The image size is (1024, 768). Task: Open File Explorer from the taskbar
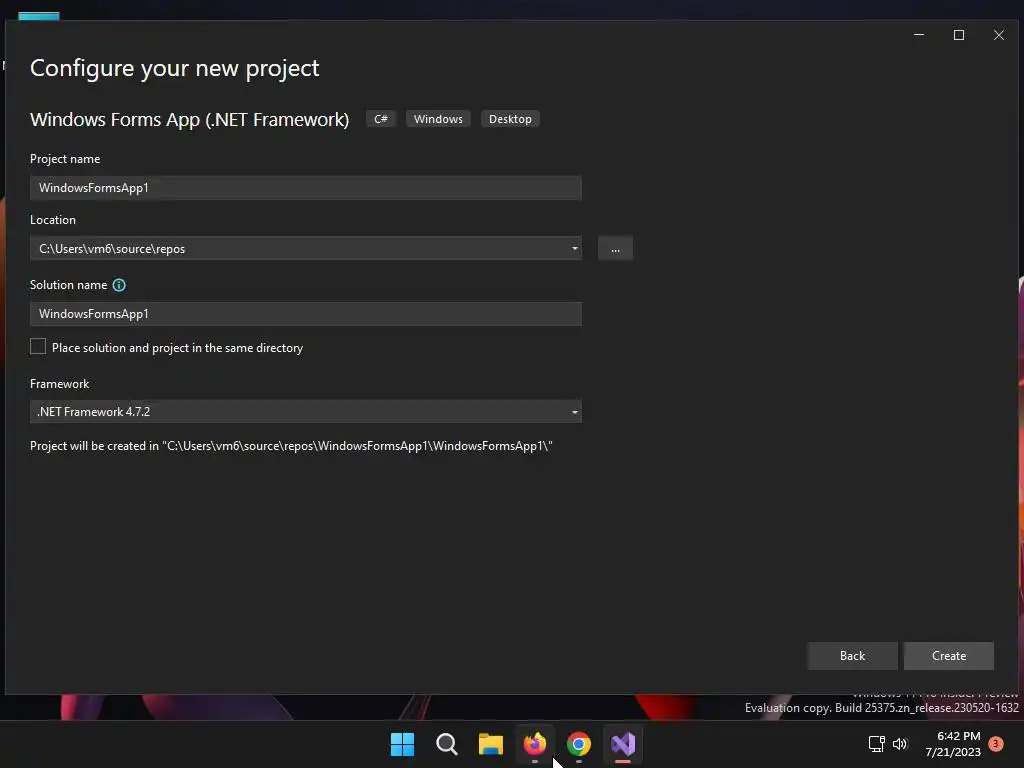point(490,744)
